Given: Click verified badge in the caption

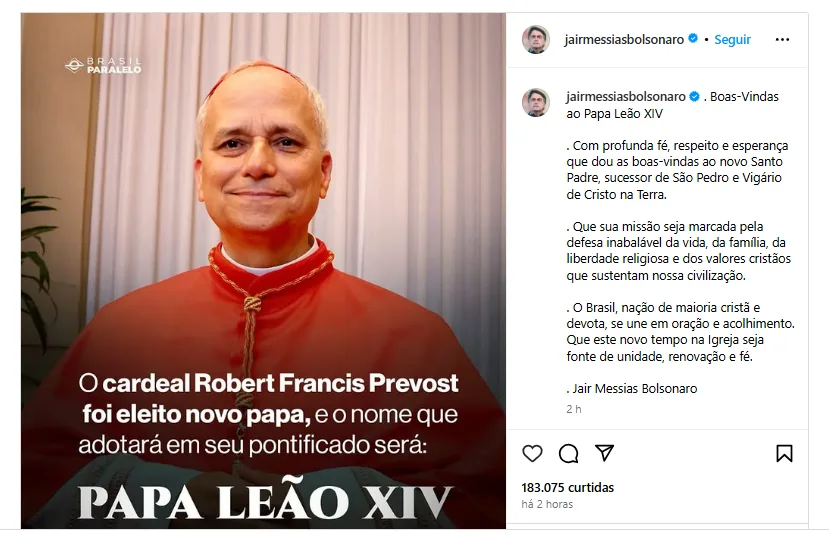Looking at the screenshot, I should [x=694, y=96].
